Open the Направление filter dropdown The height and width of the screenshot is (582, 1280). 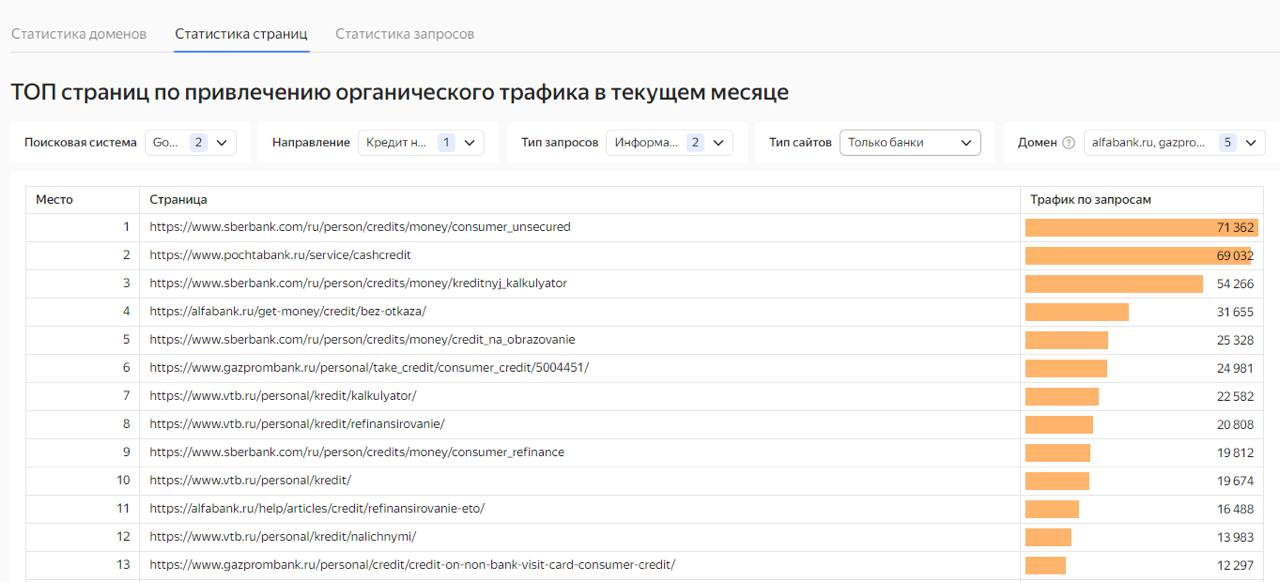pyautogui.click(x=421, y=143)
